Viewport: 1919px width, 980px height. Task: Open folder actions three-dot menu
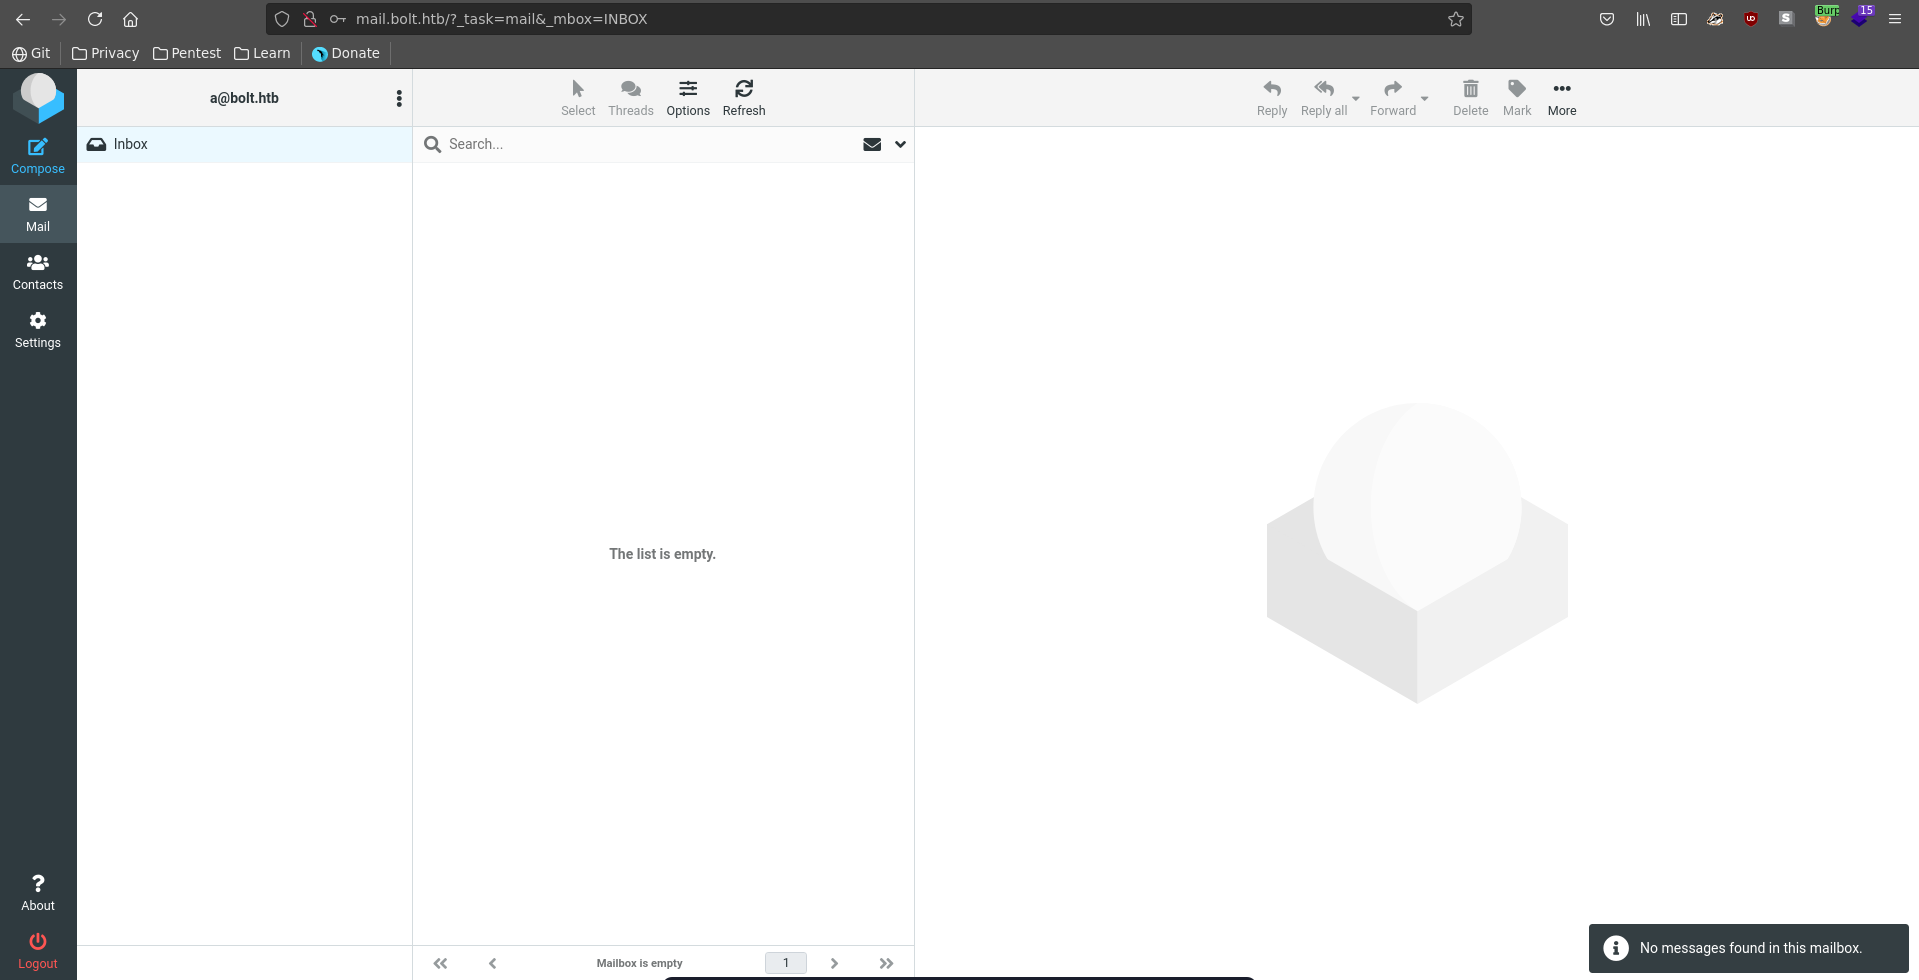pos(399,98)
